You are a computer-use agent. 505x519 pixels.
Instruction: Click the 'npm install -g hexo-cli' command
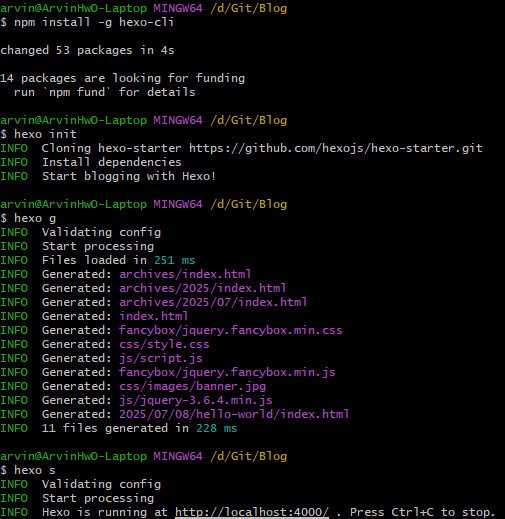(94, 22)
